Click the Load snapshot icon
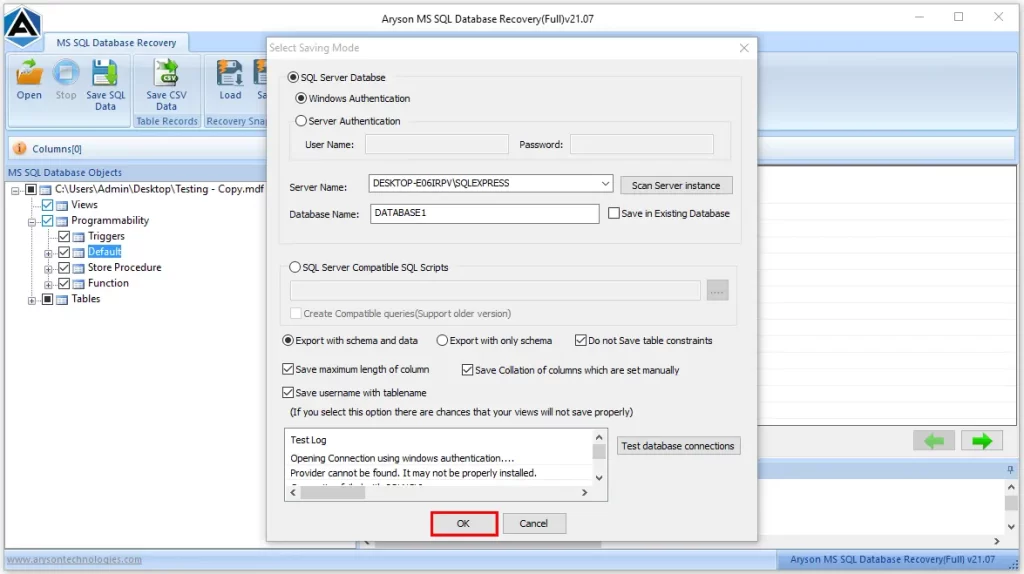Image resolution: width=1024 pixels, height=574 pixels. click(230, 74)
